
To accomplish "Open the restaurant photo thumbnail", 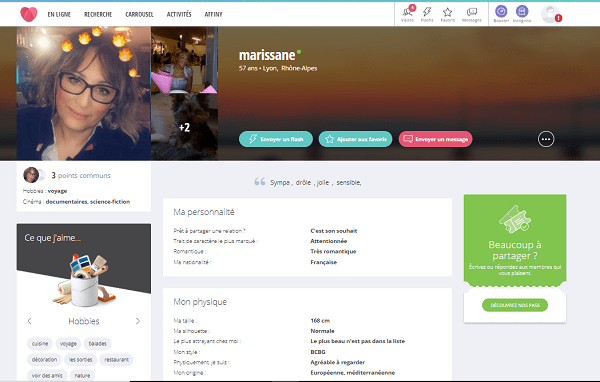I will pos(184,60).
